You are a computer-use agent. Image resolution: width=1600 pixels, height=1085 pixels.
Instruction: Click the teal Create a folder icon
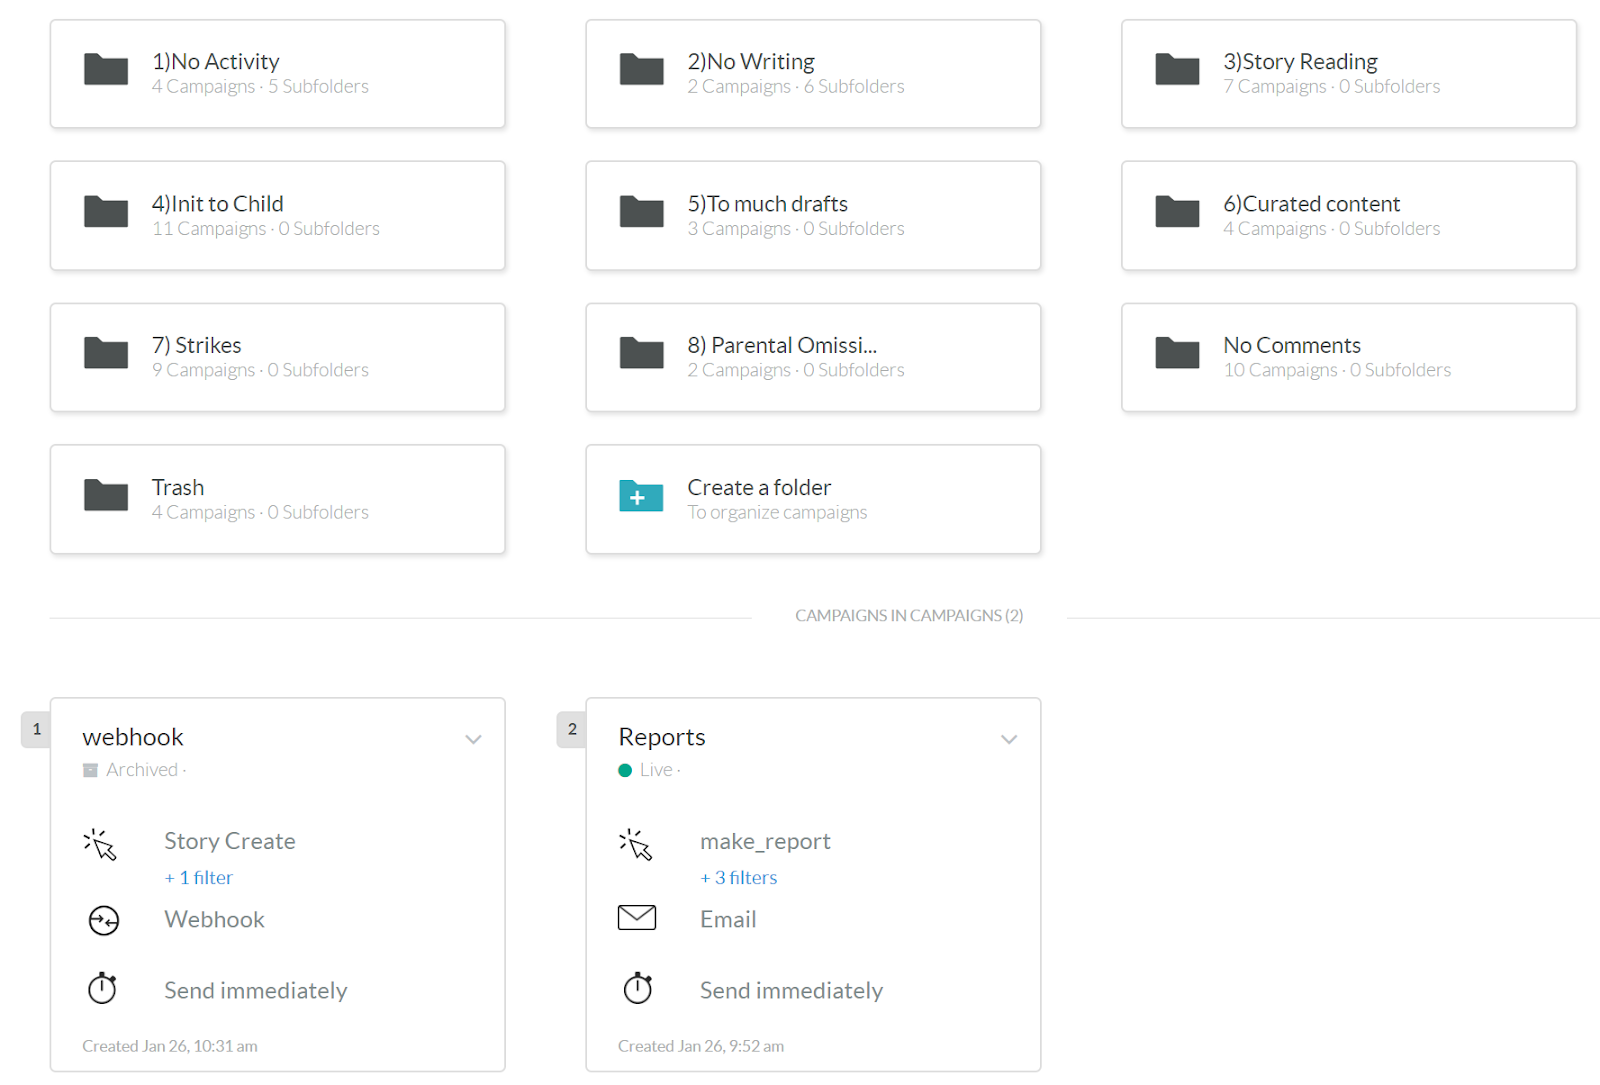[641, 496]
